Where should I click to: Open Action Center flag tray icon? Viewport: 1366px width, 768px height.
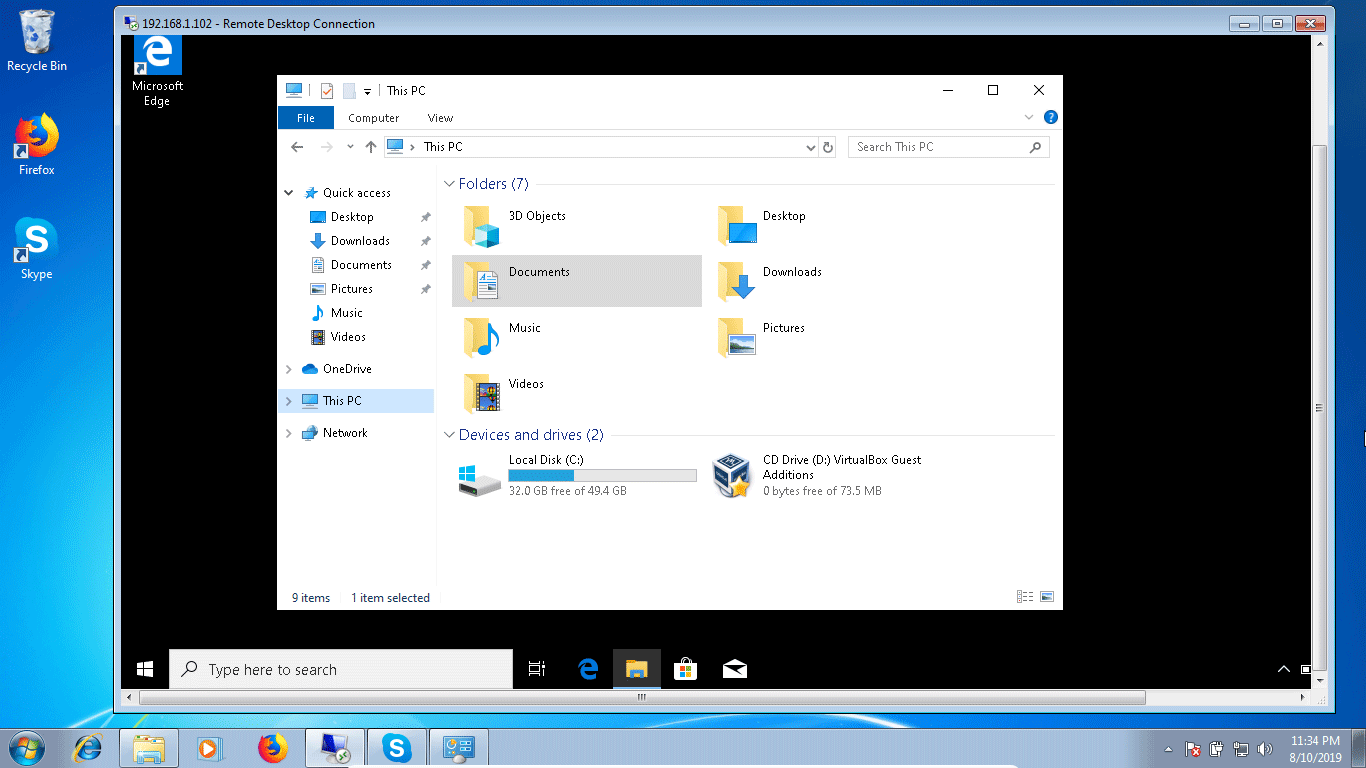click(1192, 749)
